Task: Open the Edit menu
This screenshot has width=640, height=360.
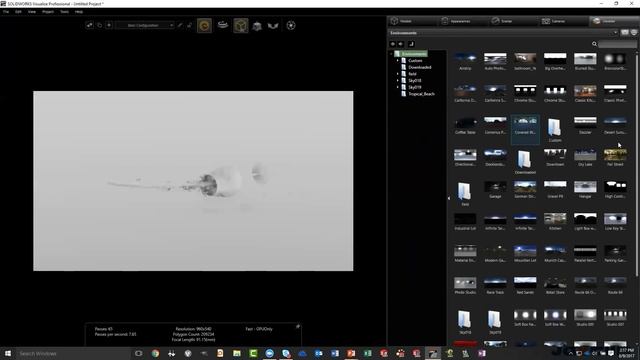Action: [18, 12]
